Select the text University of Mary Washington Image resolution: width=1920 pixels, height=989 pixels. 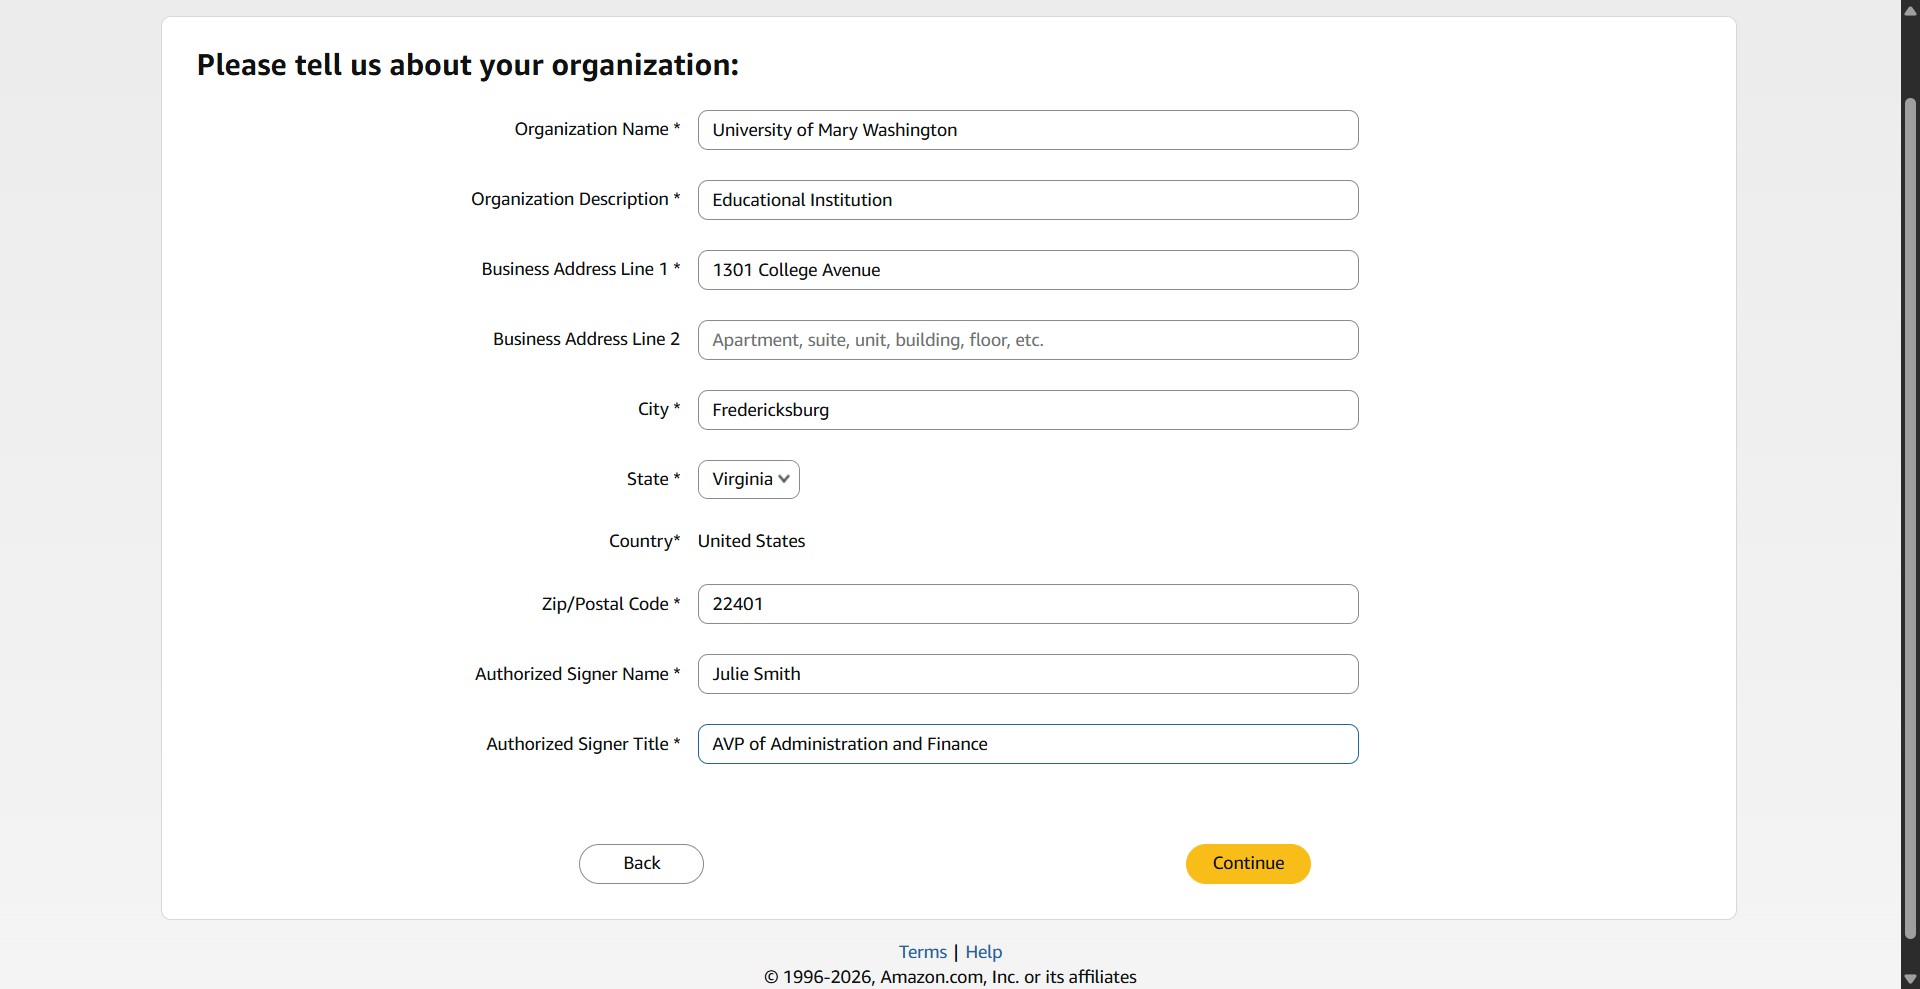point(834,129)
